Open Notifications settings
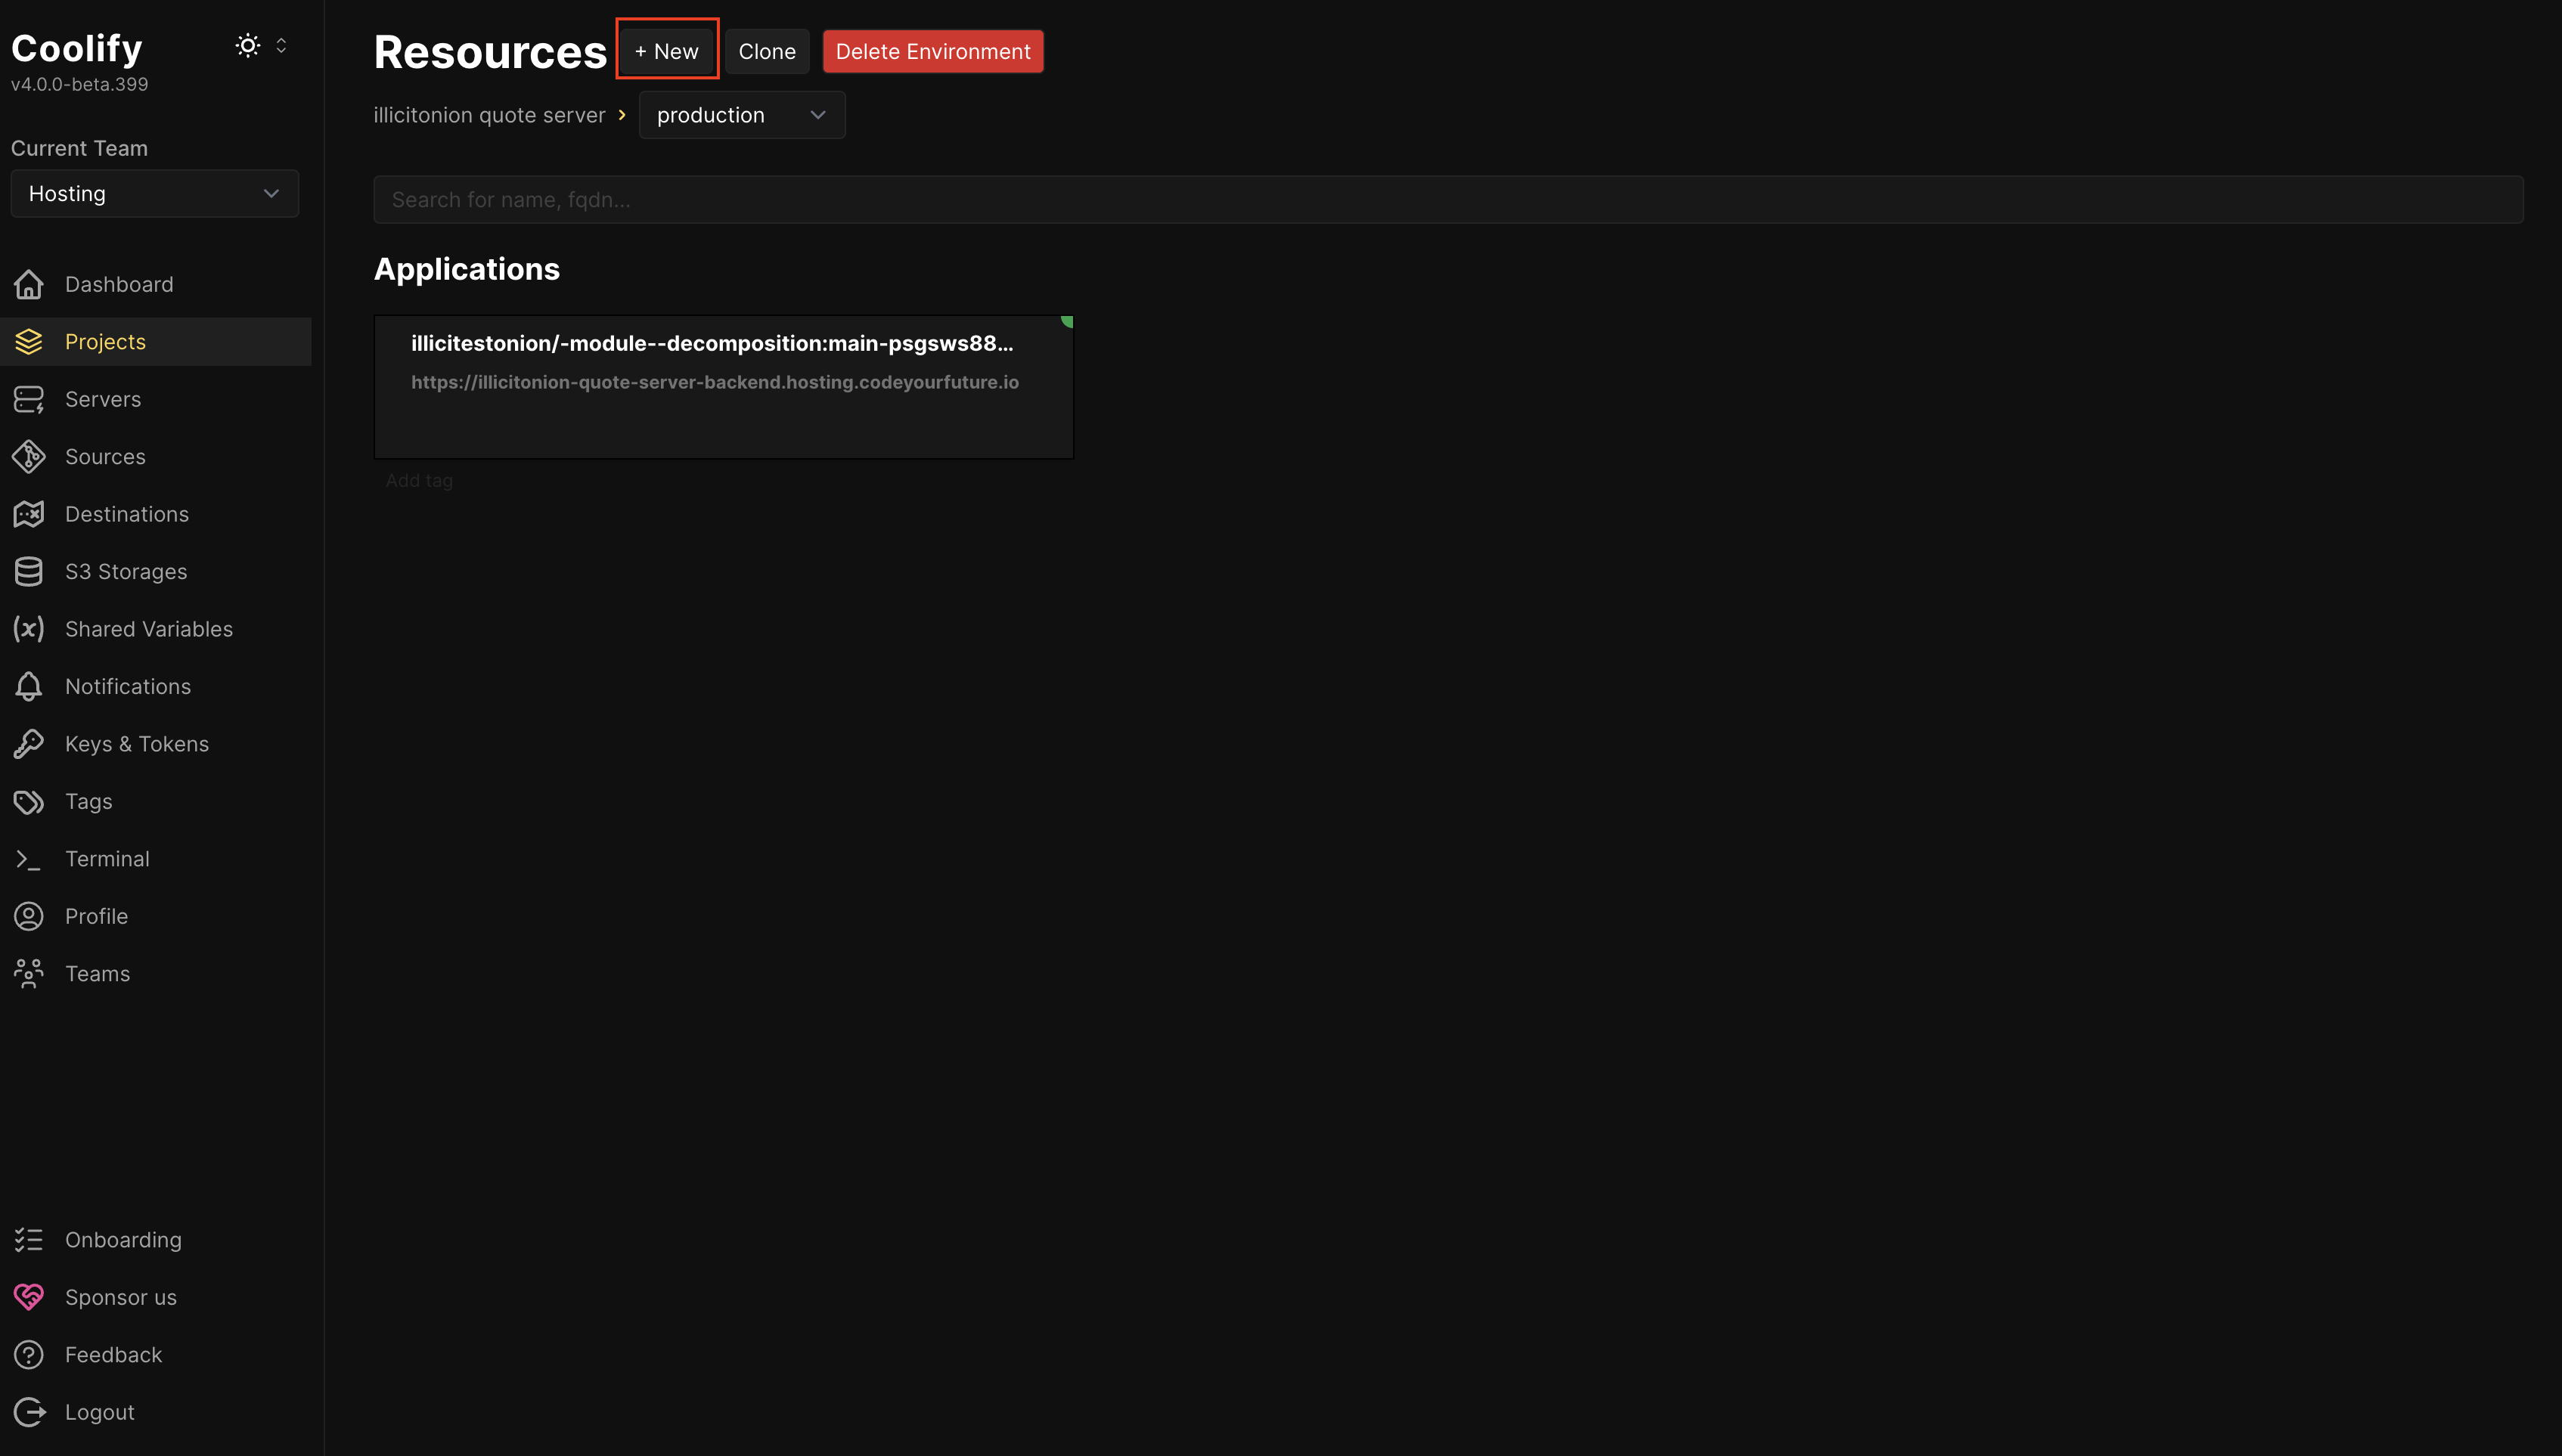 click(x=129, y=686)
